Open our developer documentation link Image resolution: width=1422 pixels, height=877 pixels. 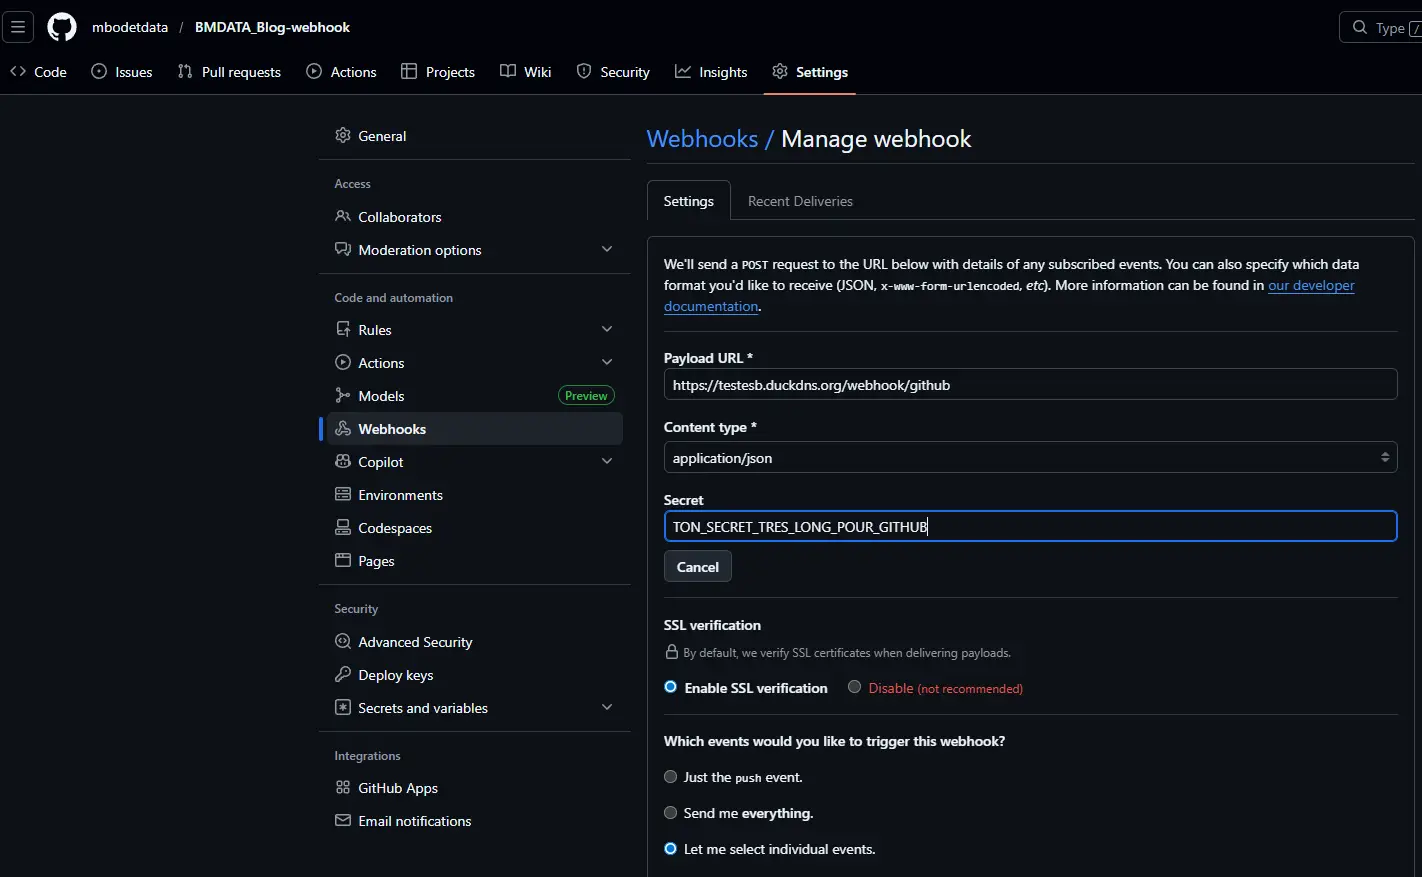coord(1311,285)
